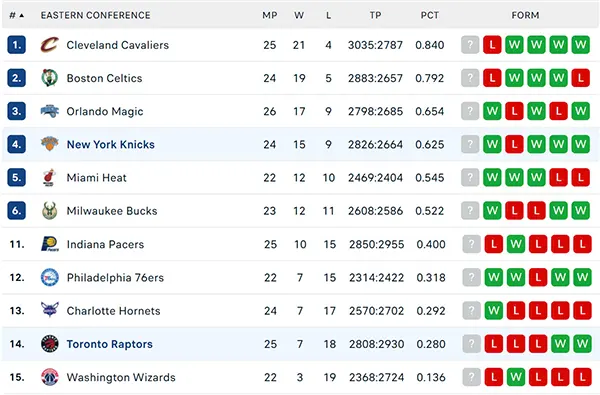Click the Toronto Raptors logo icon

coord(50,344)
